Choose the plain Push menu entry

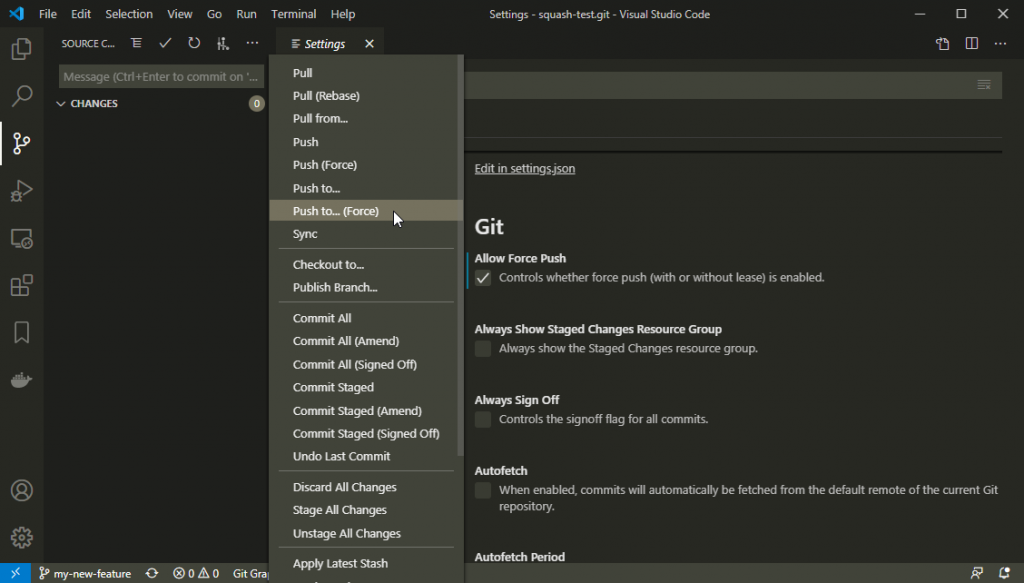point(366,142)
